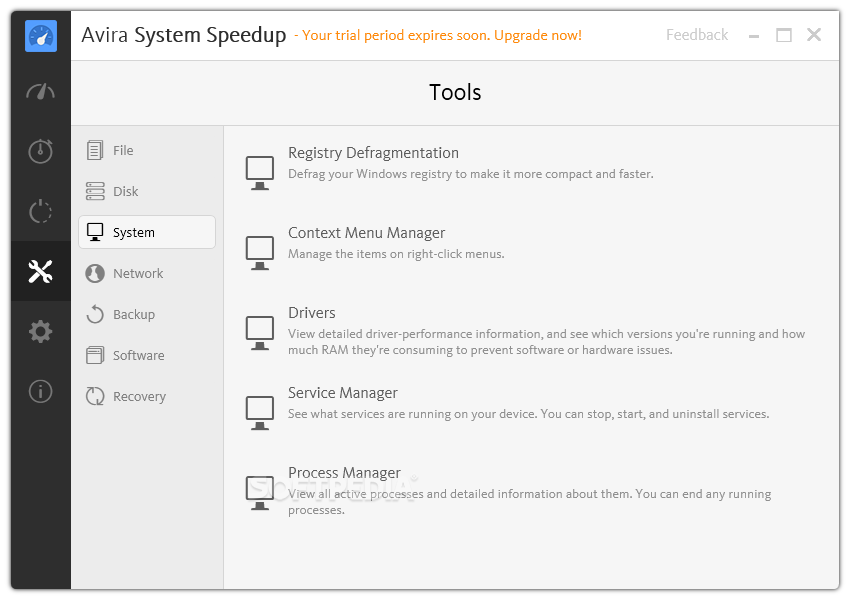Click 'See what services are running' description

[x=528, y=414]
